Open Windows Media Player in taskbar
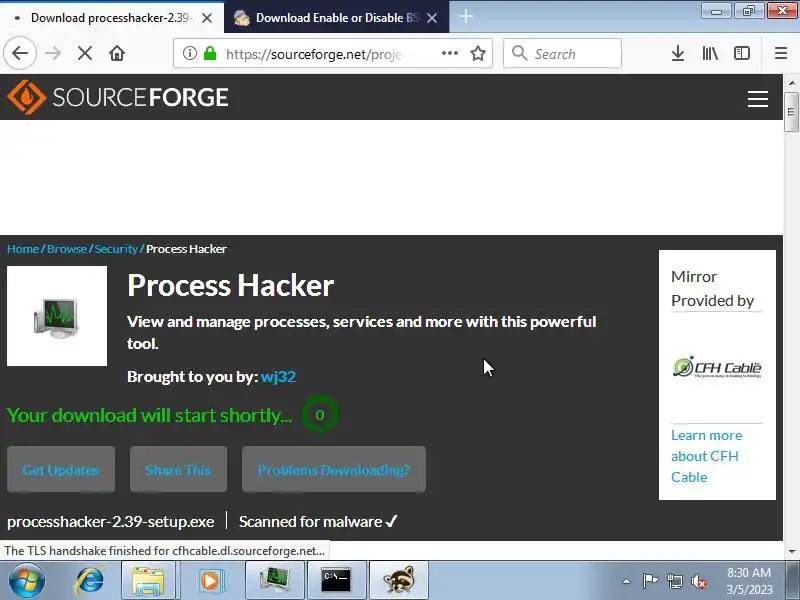The image size is (800, 600). [x=210, y=580]
